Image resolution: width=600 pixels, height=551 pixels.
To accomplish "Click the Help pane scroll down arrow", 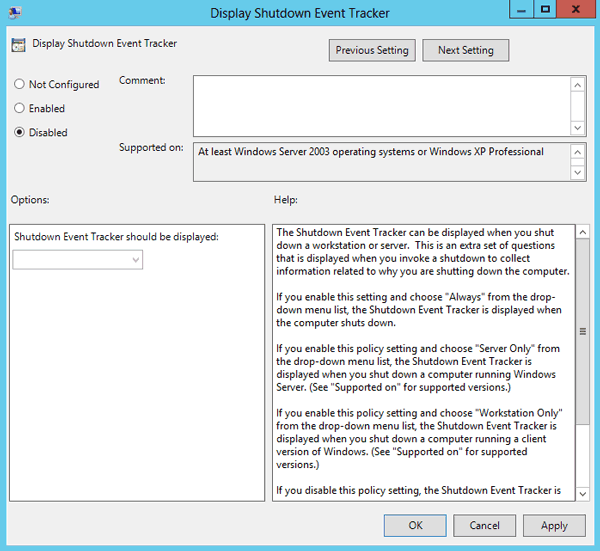I will [x=582, y=494].
